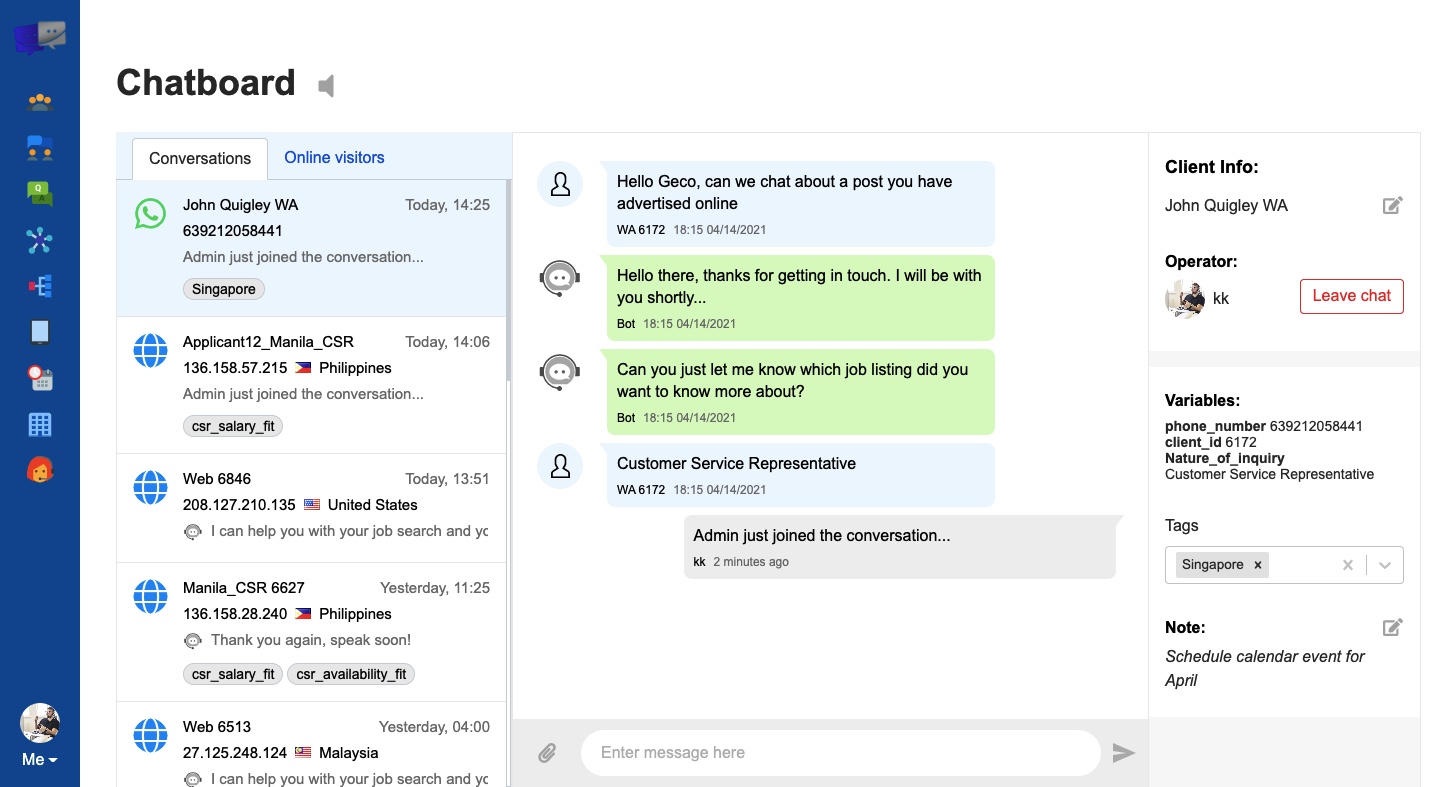Edit the note with pencil icon
The width and height of the screenshot is (1437, 787).
(x=1392, y=627)
